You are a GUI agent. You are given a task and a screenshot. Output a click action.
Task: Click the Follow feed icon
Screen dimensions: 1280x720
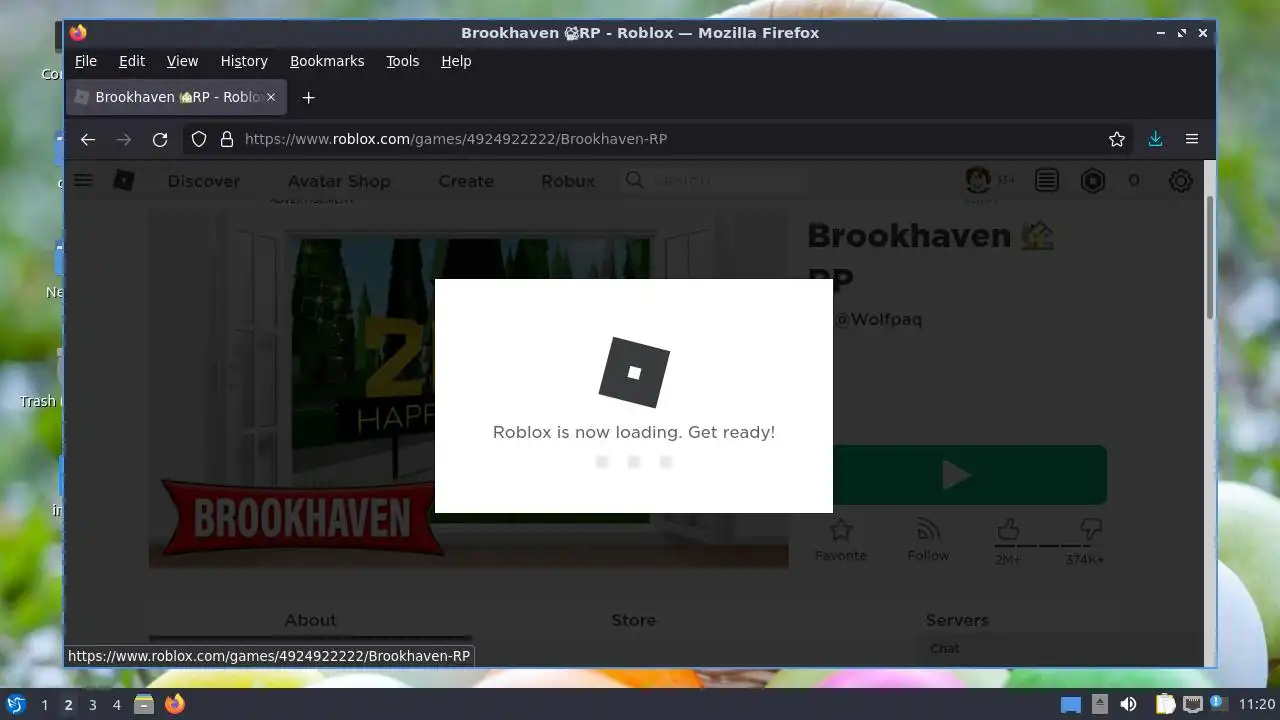click(x=929, y=530)
